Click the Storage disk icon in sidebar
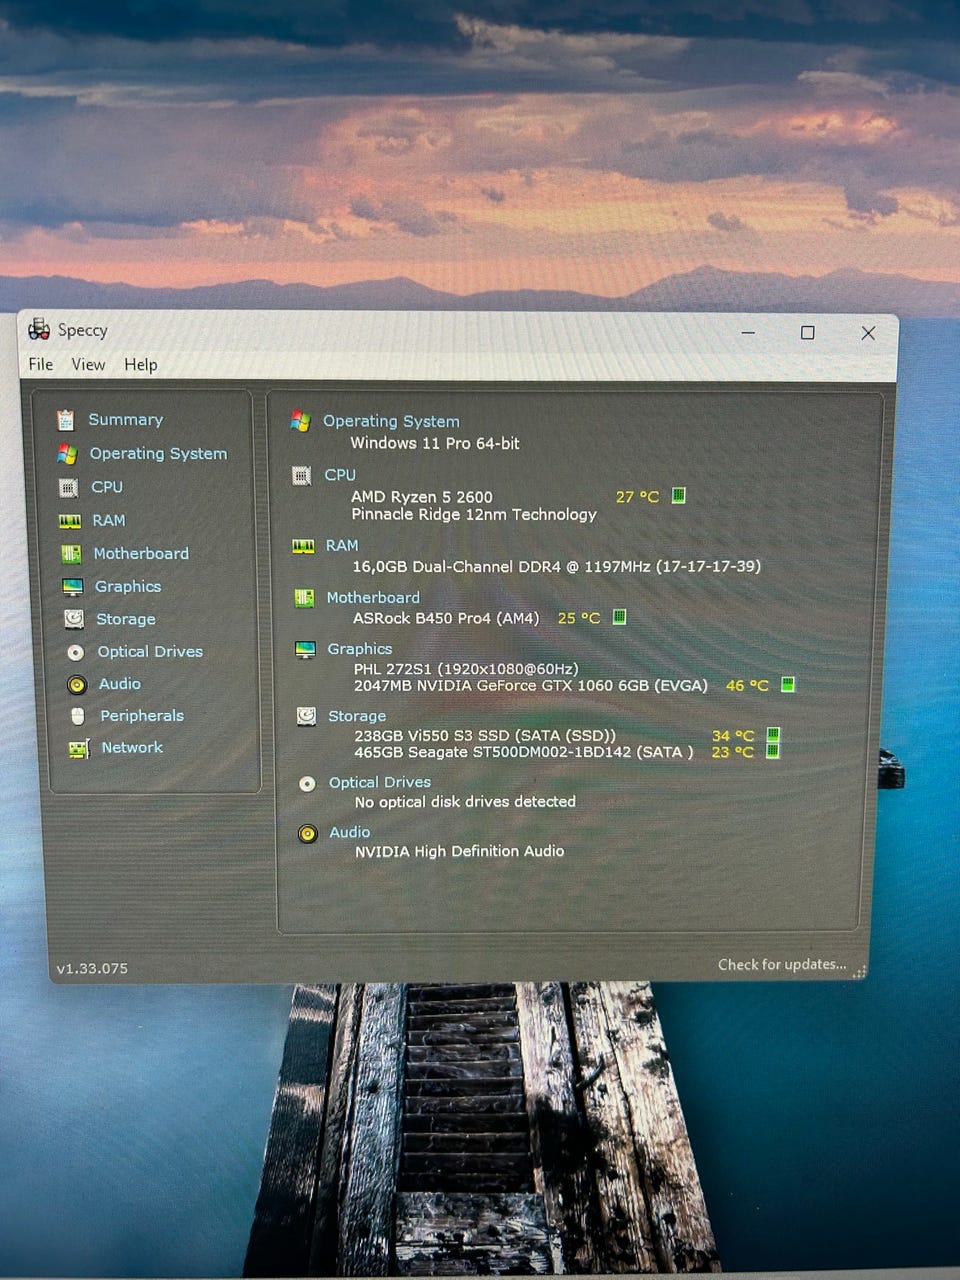Screen dimensions: 960x1280 [x=74, y=619]
